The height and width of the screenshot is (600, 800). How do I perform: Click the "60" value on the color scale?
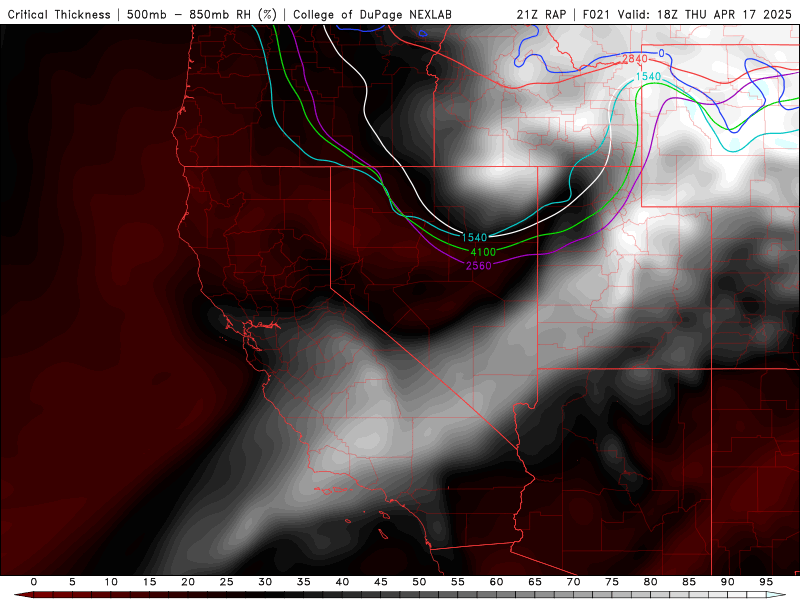click(496, 582)
